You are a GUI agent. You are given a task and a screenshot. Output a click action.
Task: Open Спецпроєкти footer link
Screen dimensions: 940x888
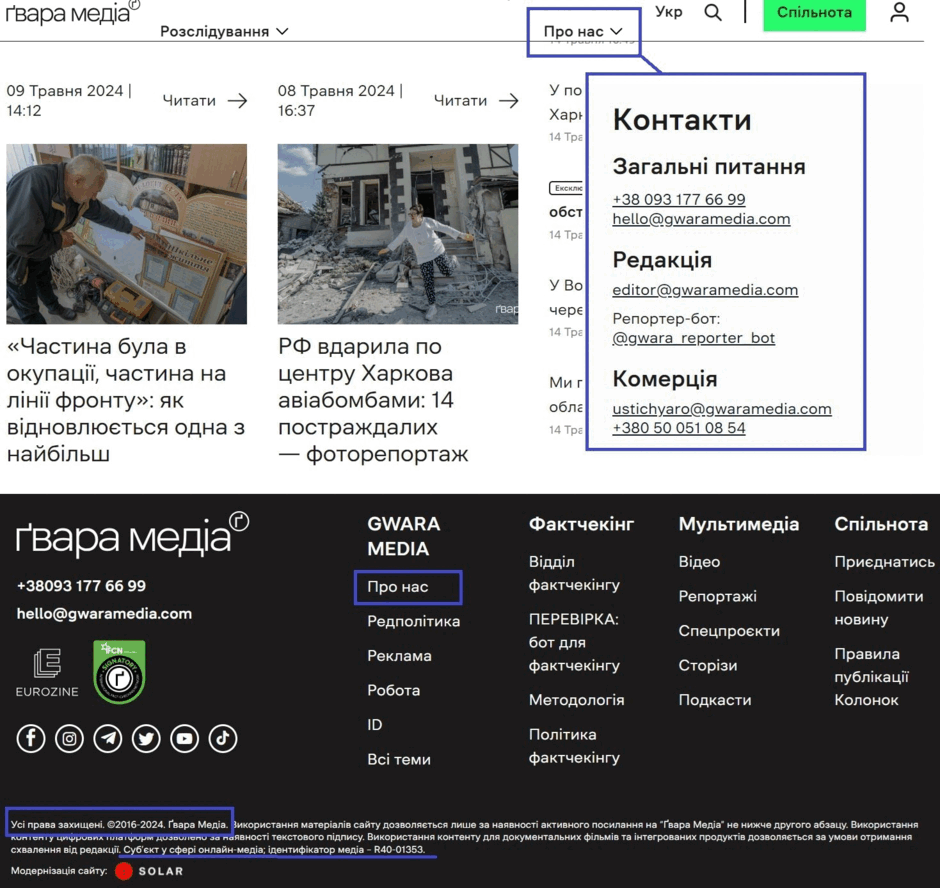729,631
